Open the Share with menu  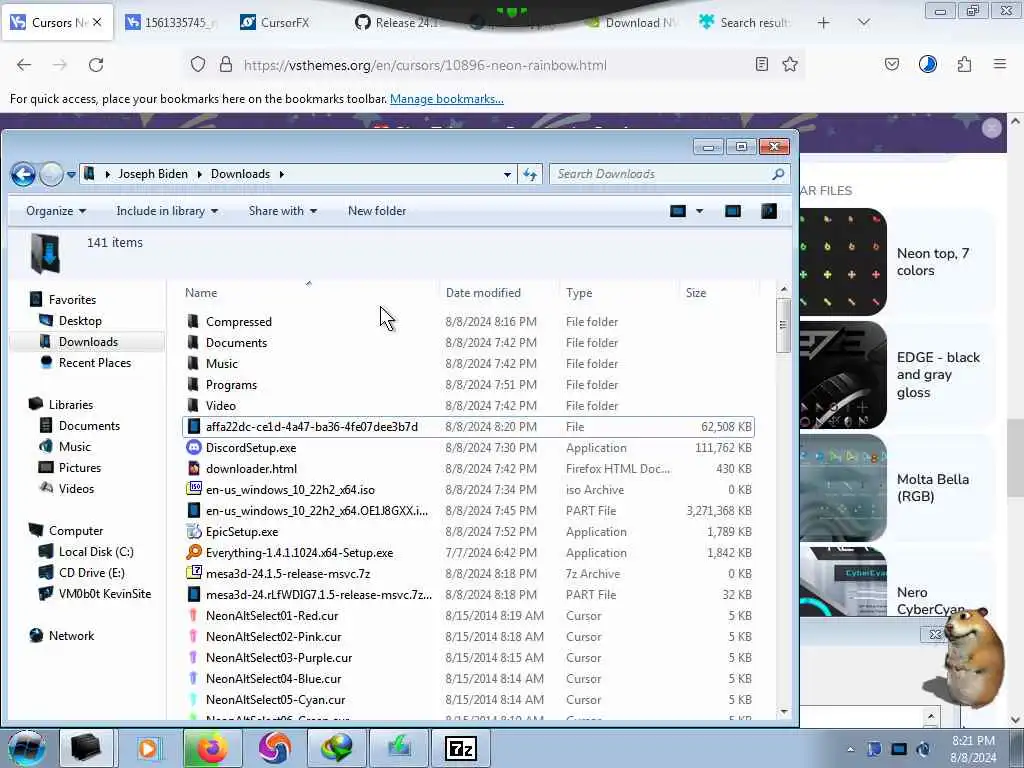(x=282, y=211)
